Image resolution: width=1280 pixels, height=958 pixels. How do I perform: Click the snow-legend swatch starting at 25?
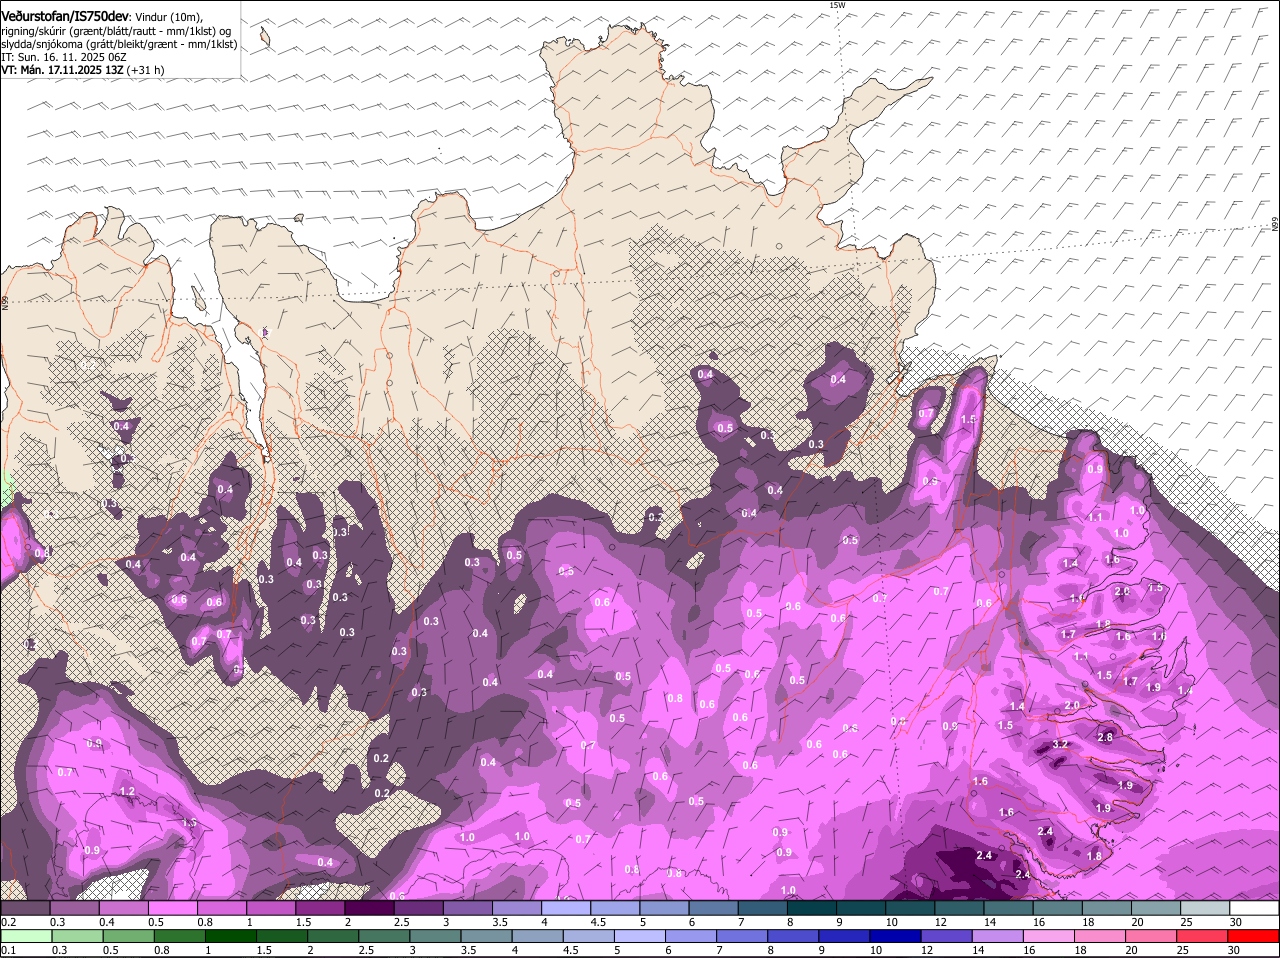pyautogui.click(x=1205, y=908)
